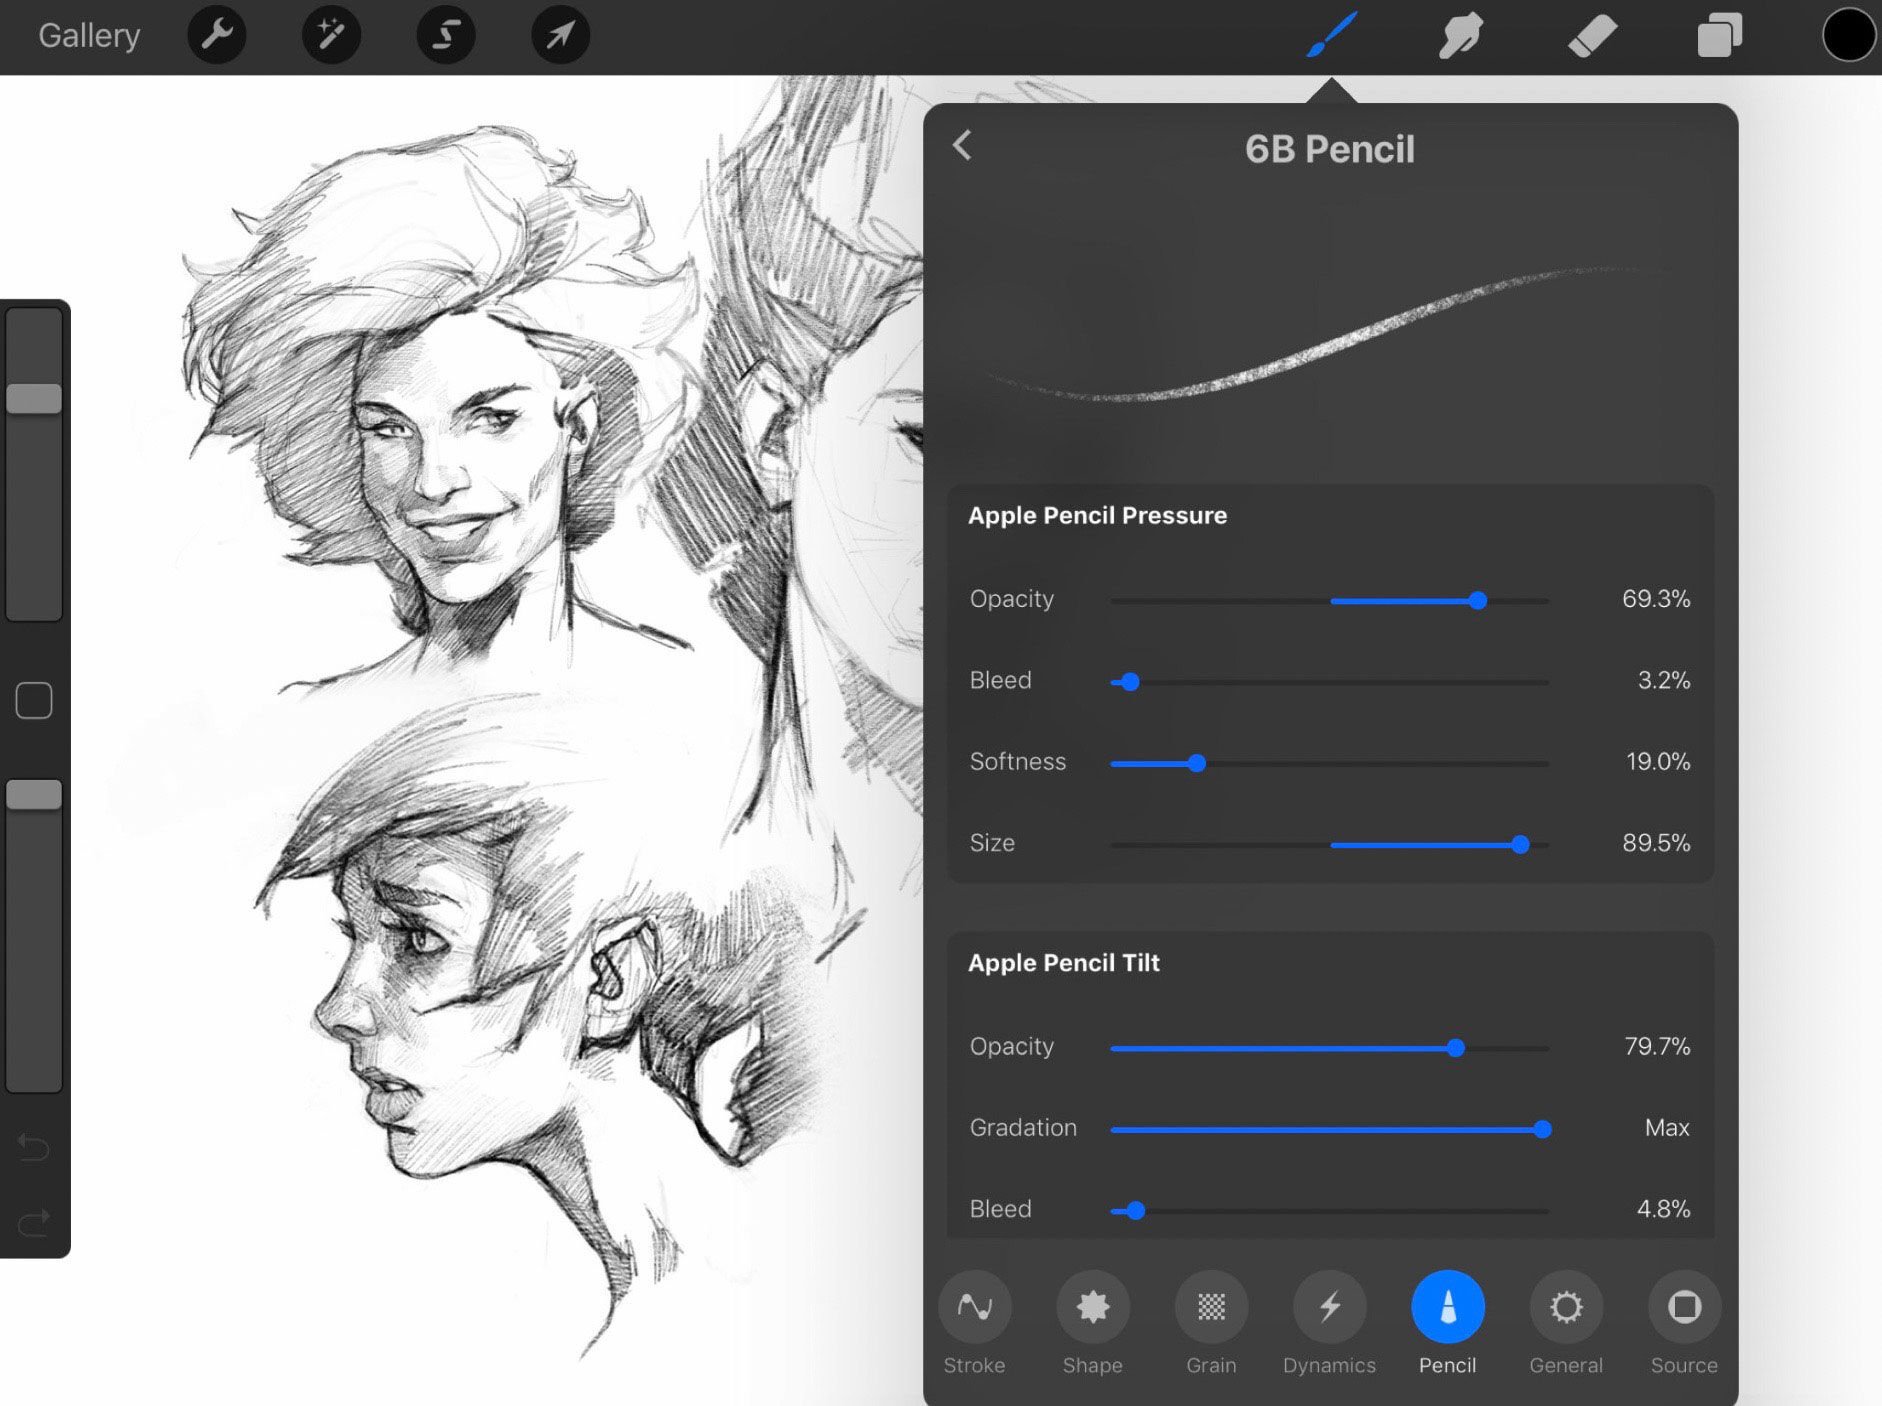The height and width of the screenshot is (1406, 1882).
Task: Open the Shape settings tab
Action: point(1092,1307)
